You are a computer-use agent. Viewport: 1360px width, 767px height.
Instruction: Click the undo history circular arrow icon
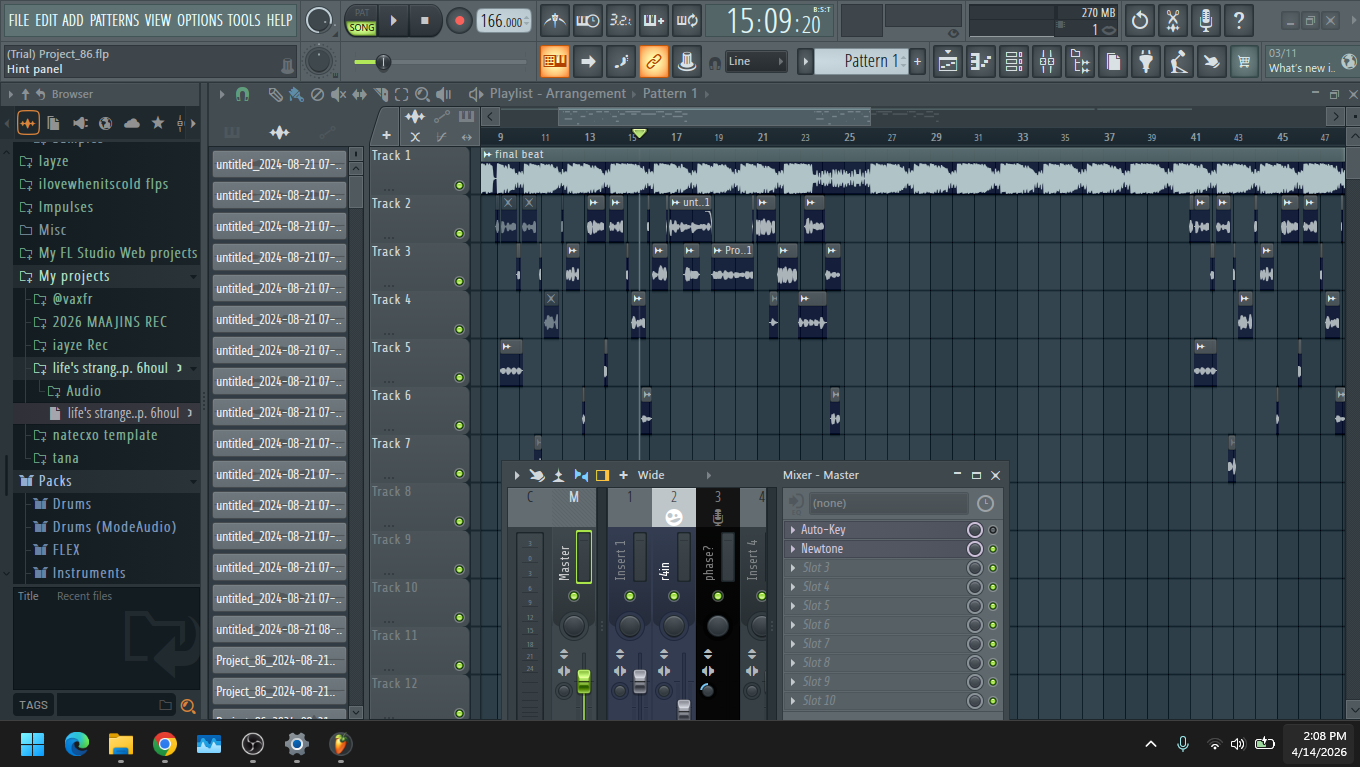(x=1139, y=20)
